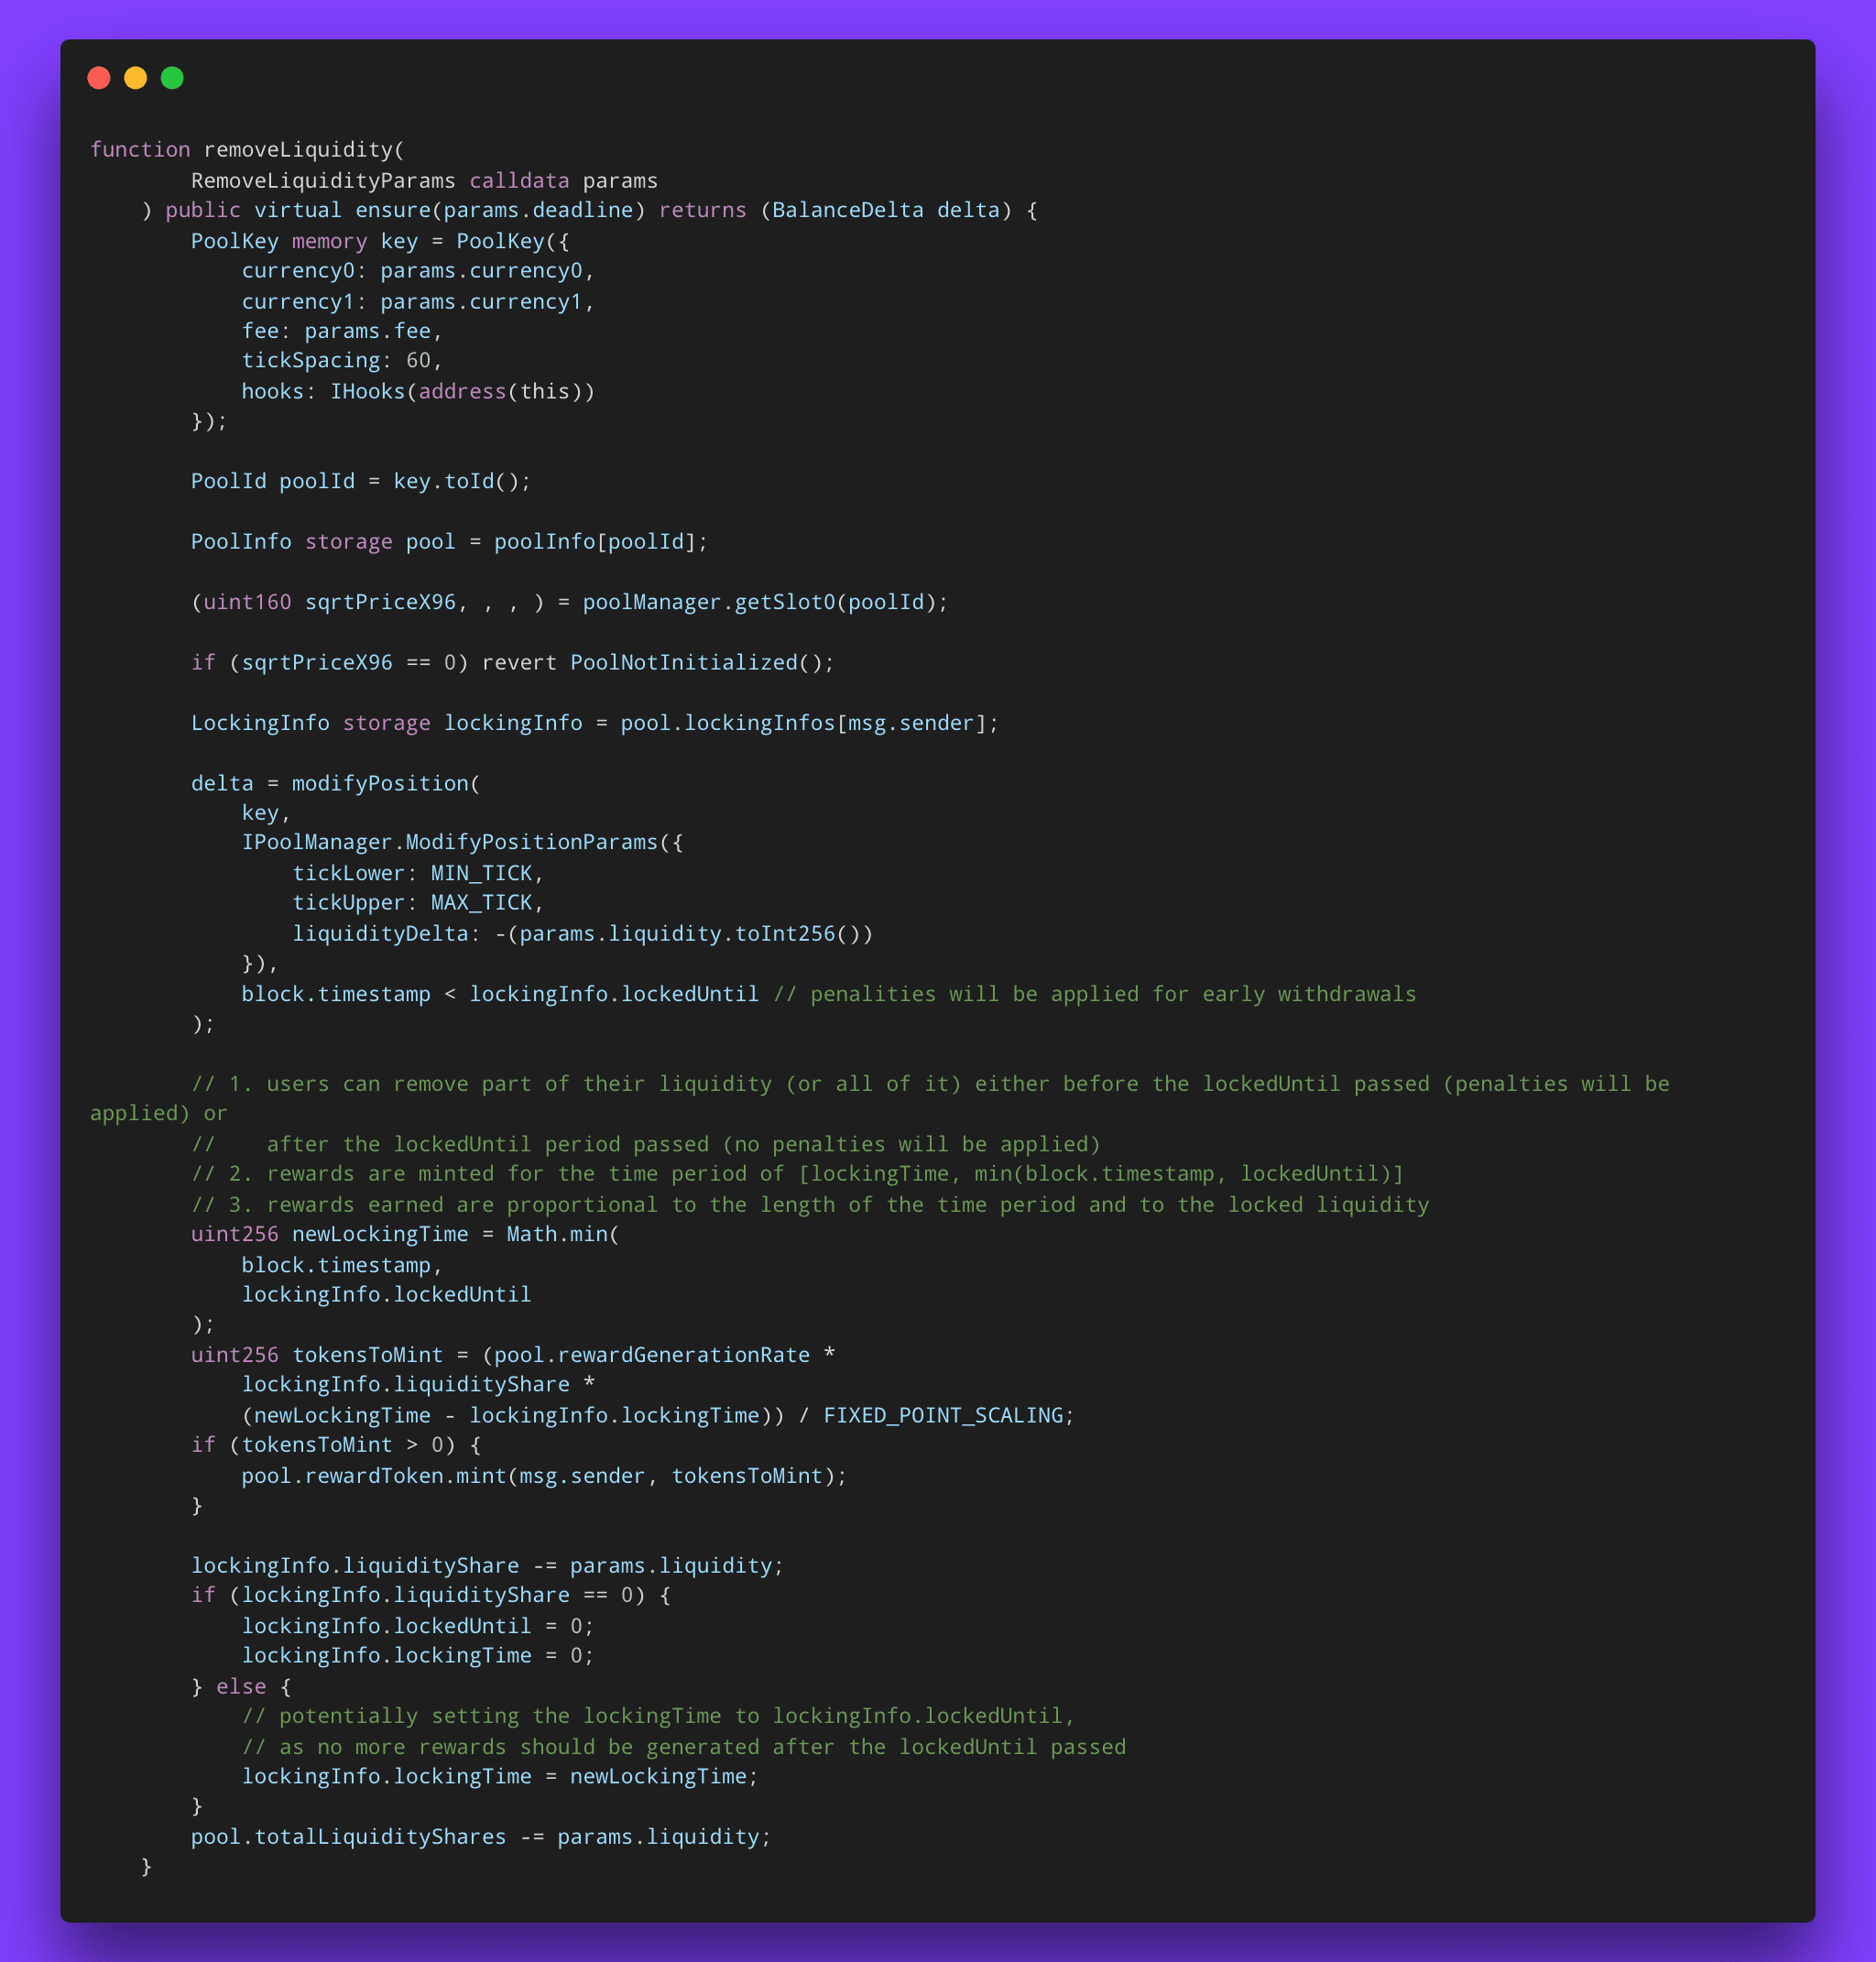Image resolution: width=1876 pixels, height=1962 pixels.
Task: Click 'lockingInfo.liquidityShare *' line
Action: (418, 1384)
